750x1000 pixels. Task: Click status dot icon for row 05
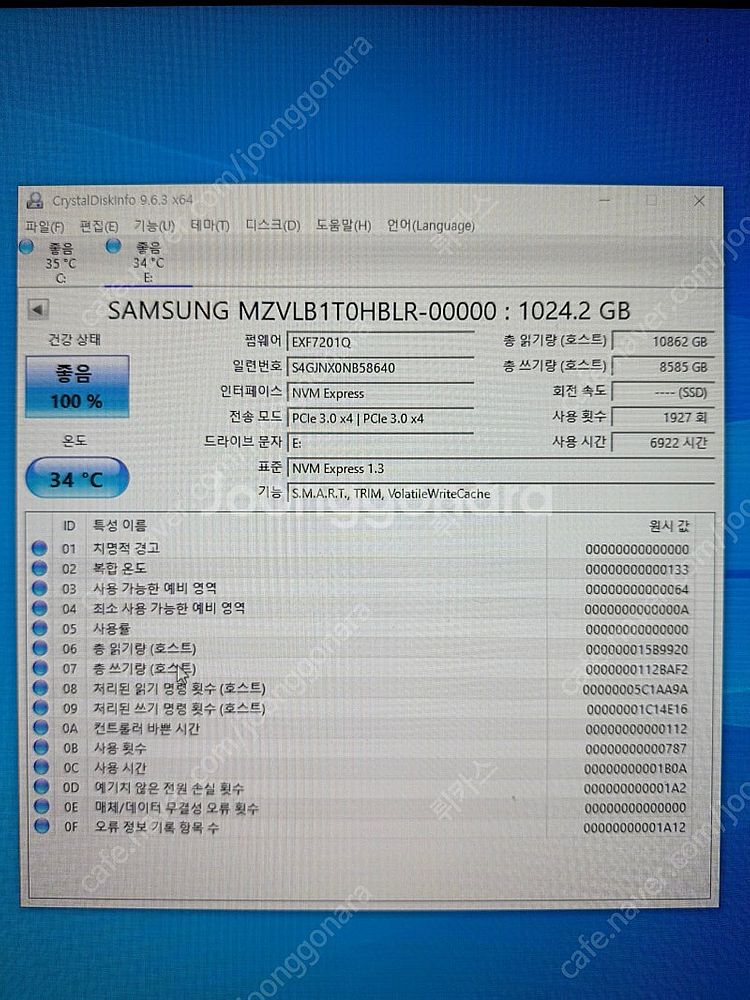click(x=40, y=628)
